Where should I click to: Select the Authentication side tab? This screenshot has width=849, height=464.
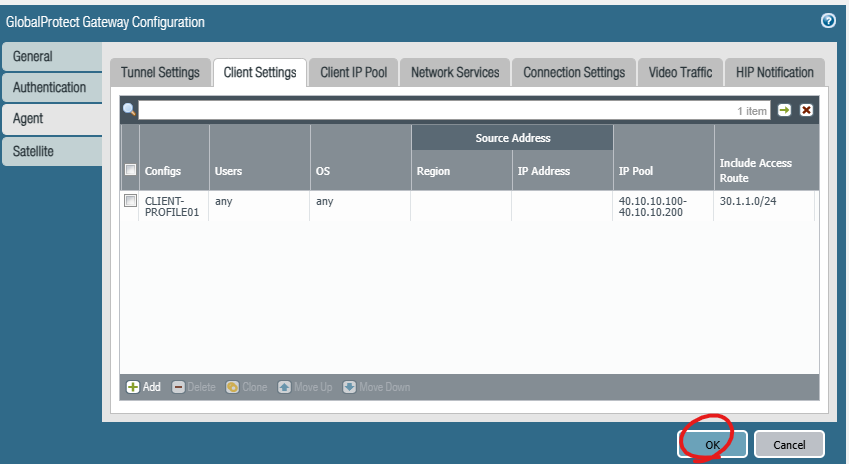coord(52,87)
